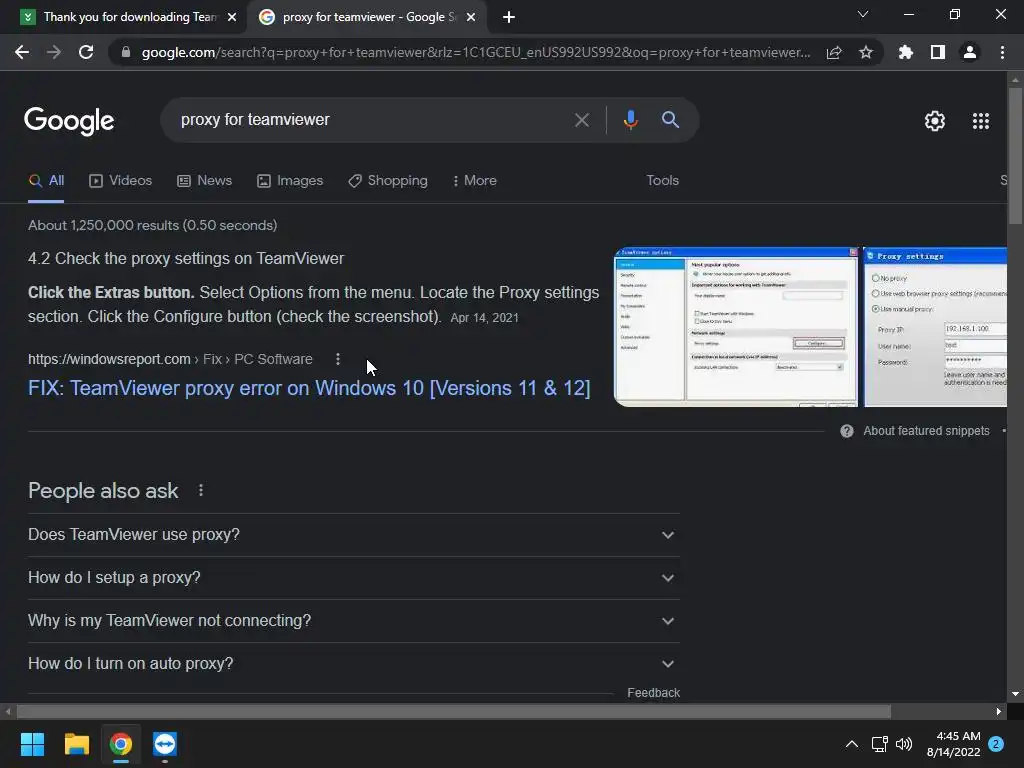Click the windowsreport.com breadcrumb URL
Viewport: 1024px width, 768px height.
point(109,359)
